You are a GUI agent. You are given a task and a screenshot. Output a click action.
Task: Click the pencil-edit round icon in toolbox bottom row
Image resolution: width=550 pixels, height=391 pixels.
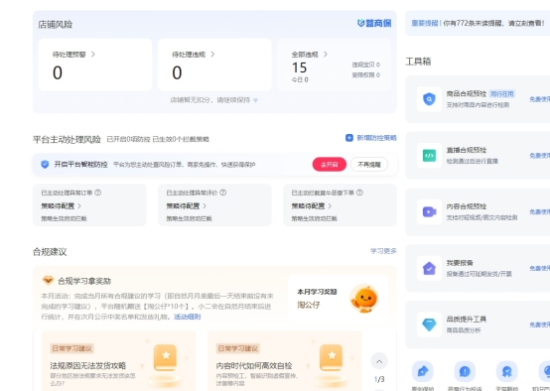coord(422,371)
